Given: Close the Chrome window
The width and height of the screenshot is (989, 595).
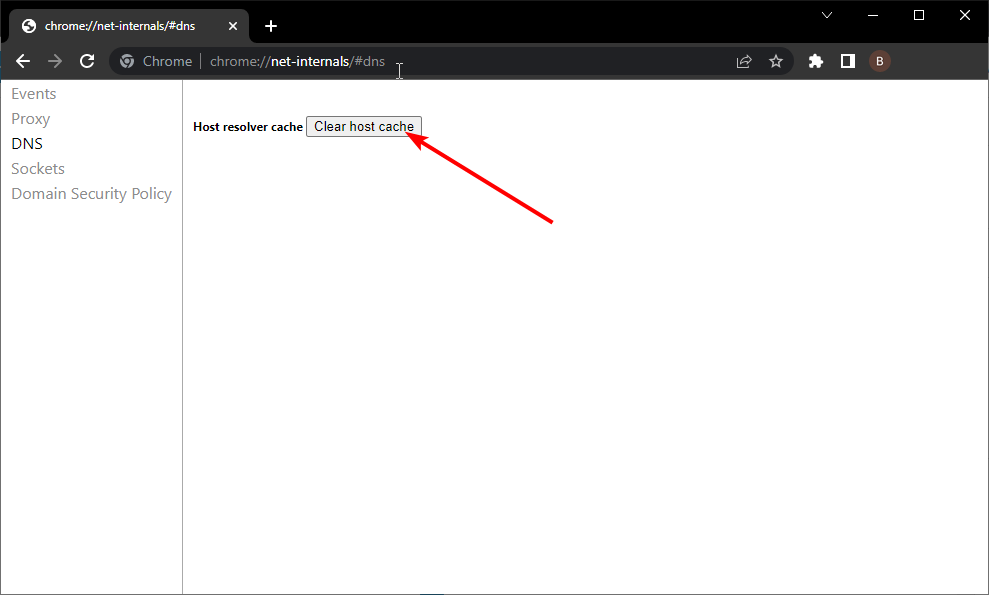Looking at the screenshot, I should [x=965, y=15].
